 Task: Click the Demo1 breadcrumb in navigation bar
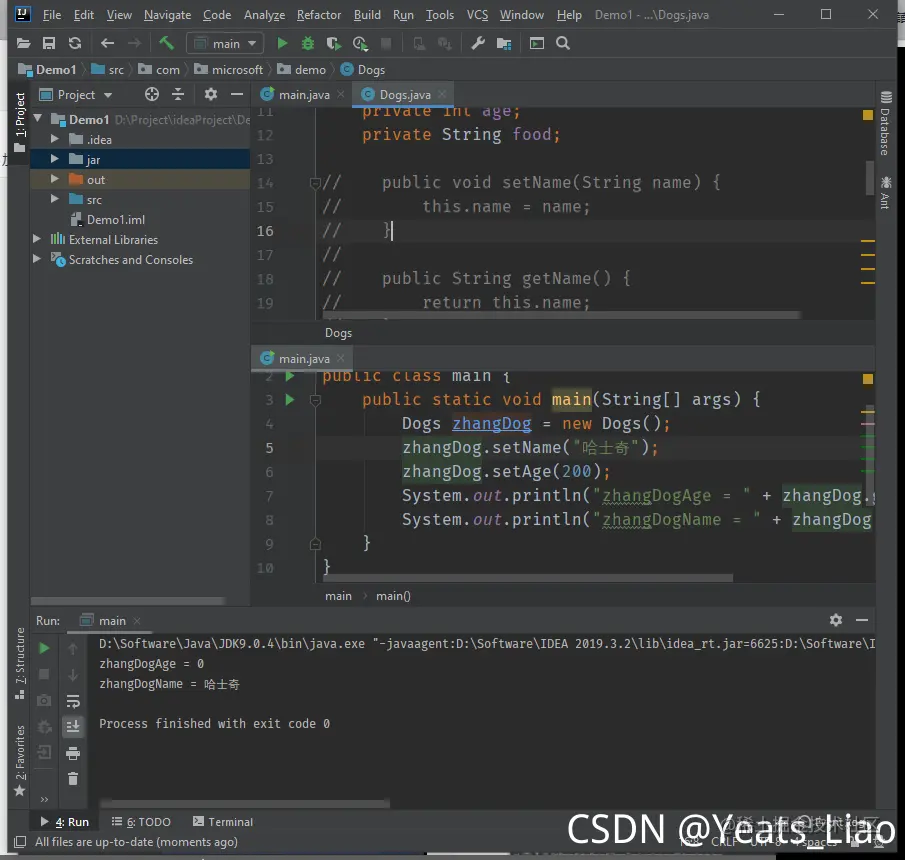[47, 70]
